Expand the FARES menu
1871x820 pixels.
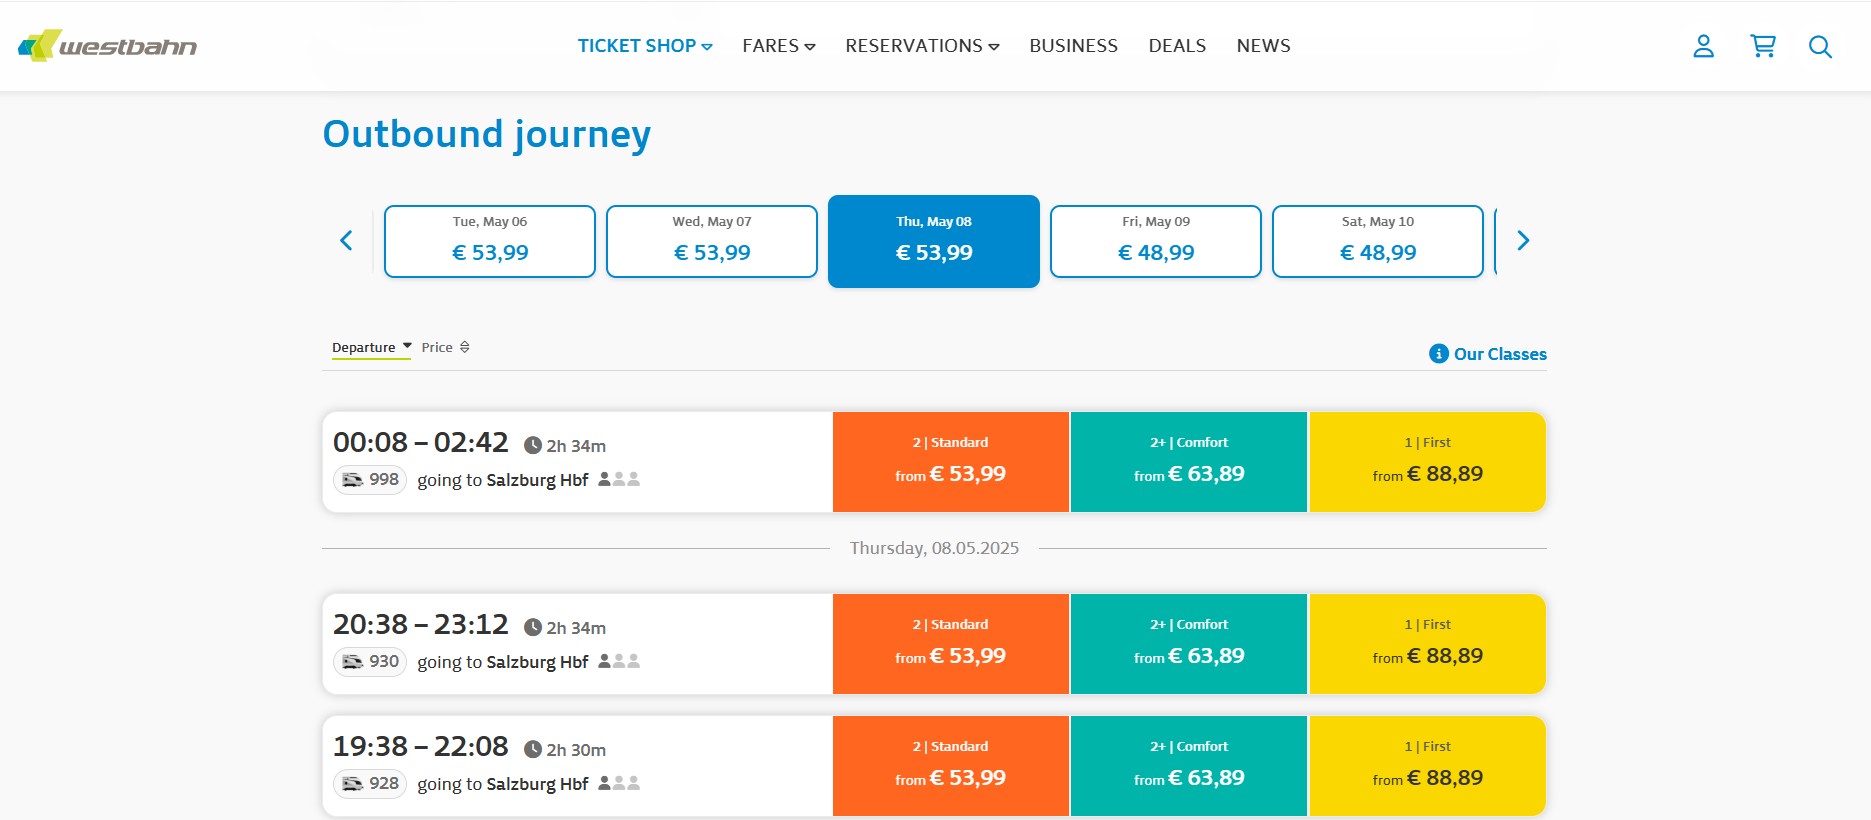[779, 46]
